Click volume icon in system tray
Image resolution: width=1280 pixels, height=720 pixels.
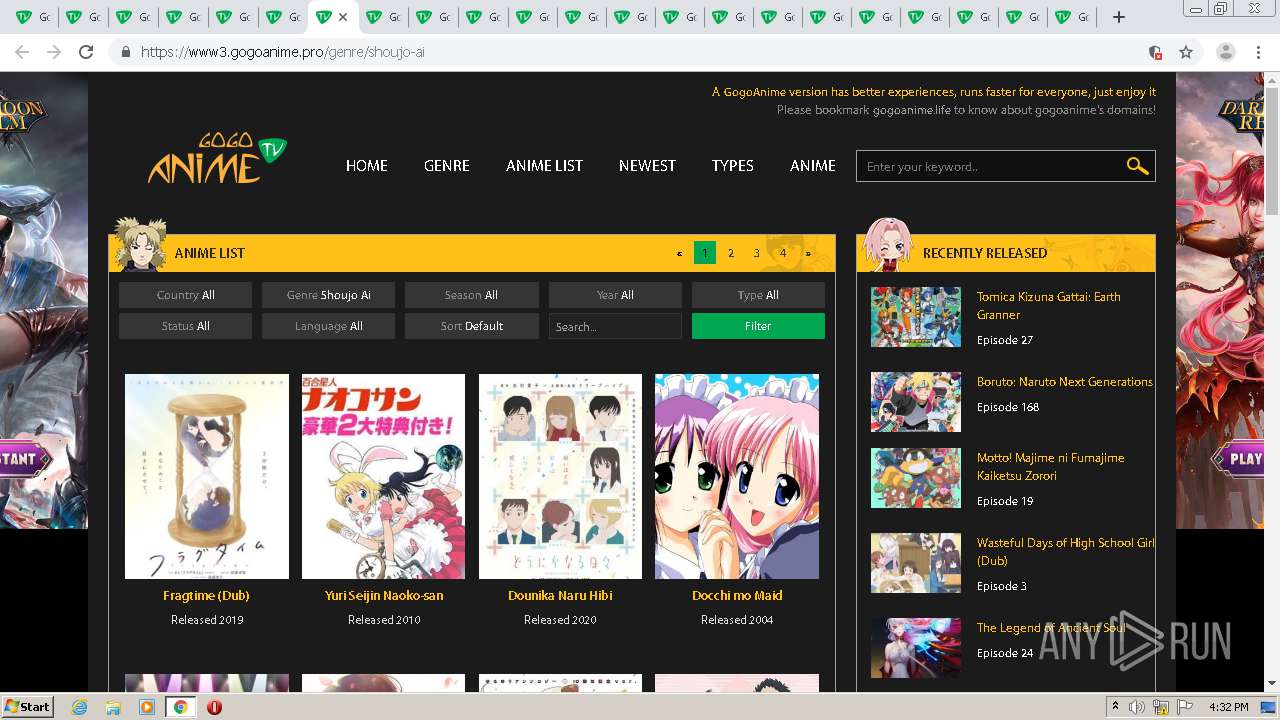[1137, 707]
